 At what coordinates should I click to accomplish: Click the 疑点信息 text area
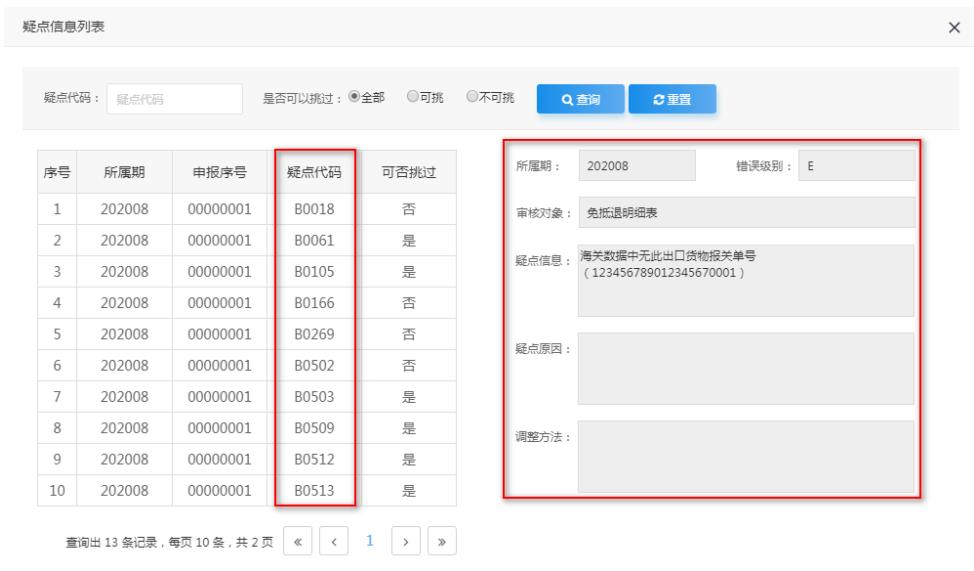point(746,280)
